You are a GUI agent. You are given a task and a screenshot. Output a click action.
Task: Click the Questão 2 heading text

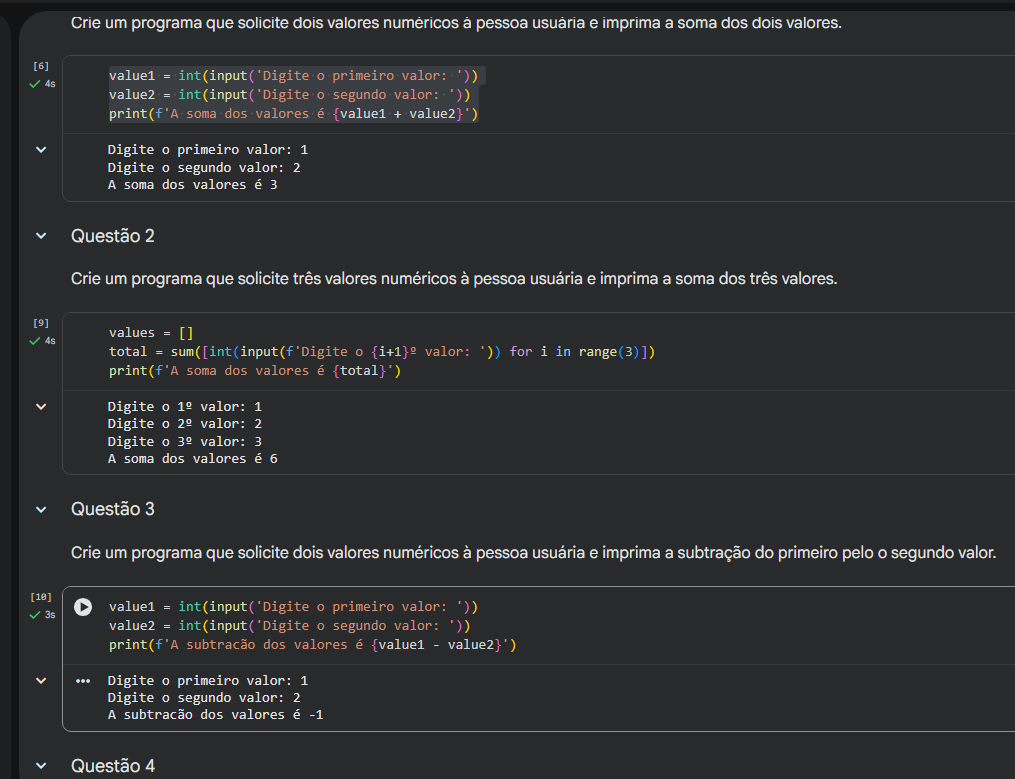pyautogui.click(x=113, y=236)
